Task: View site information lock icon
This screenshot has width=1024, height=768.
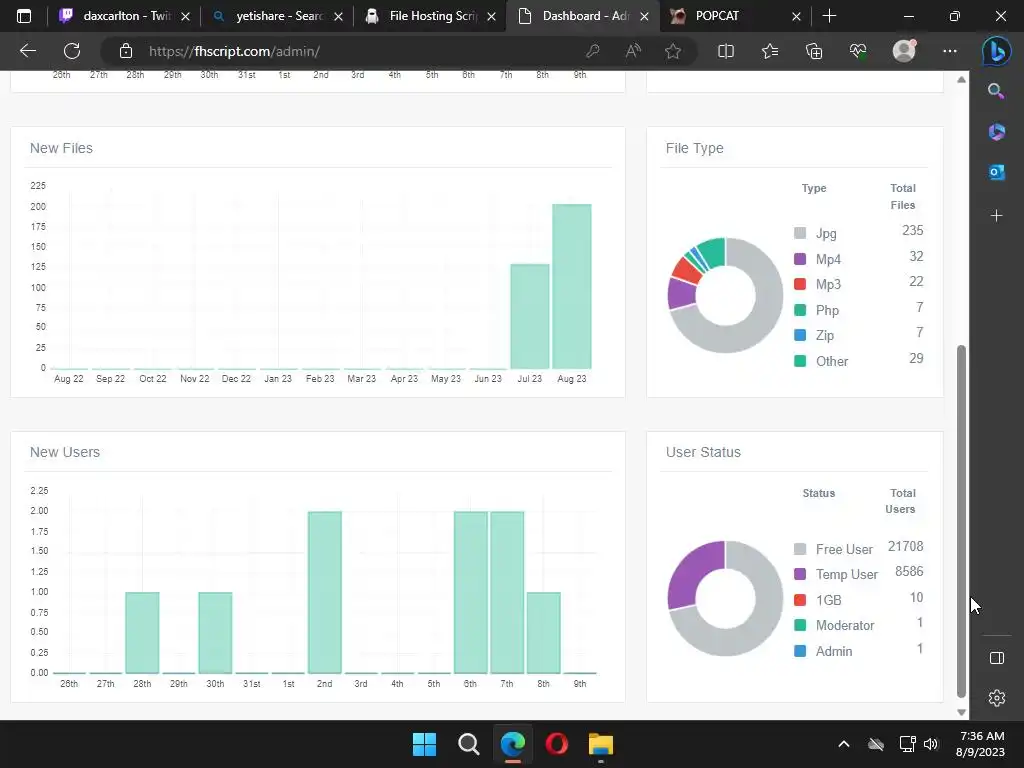Action: [126, 51]
